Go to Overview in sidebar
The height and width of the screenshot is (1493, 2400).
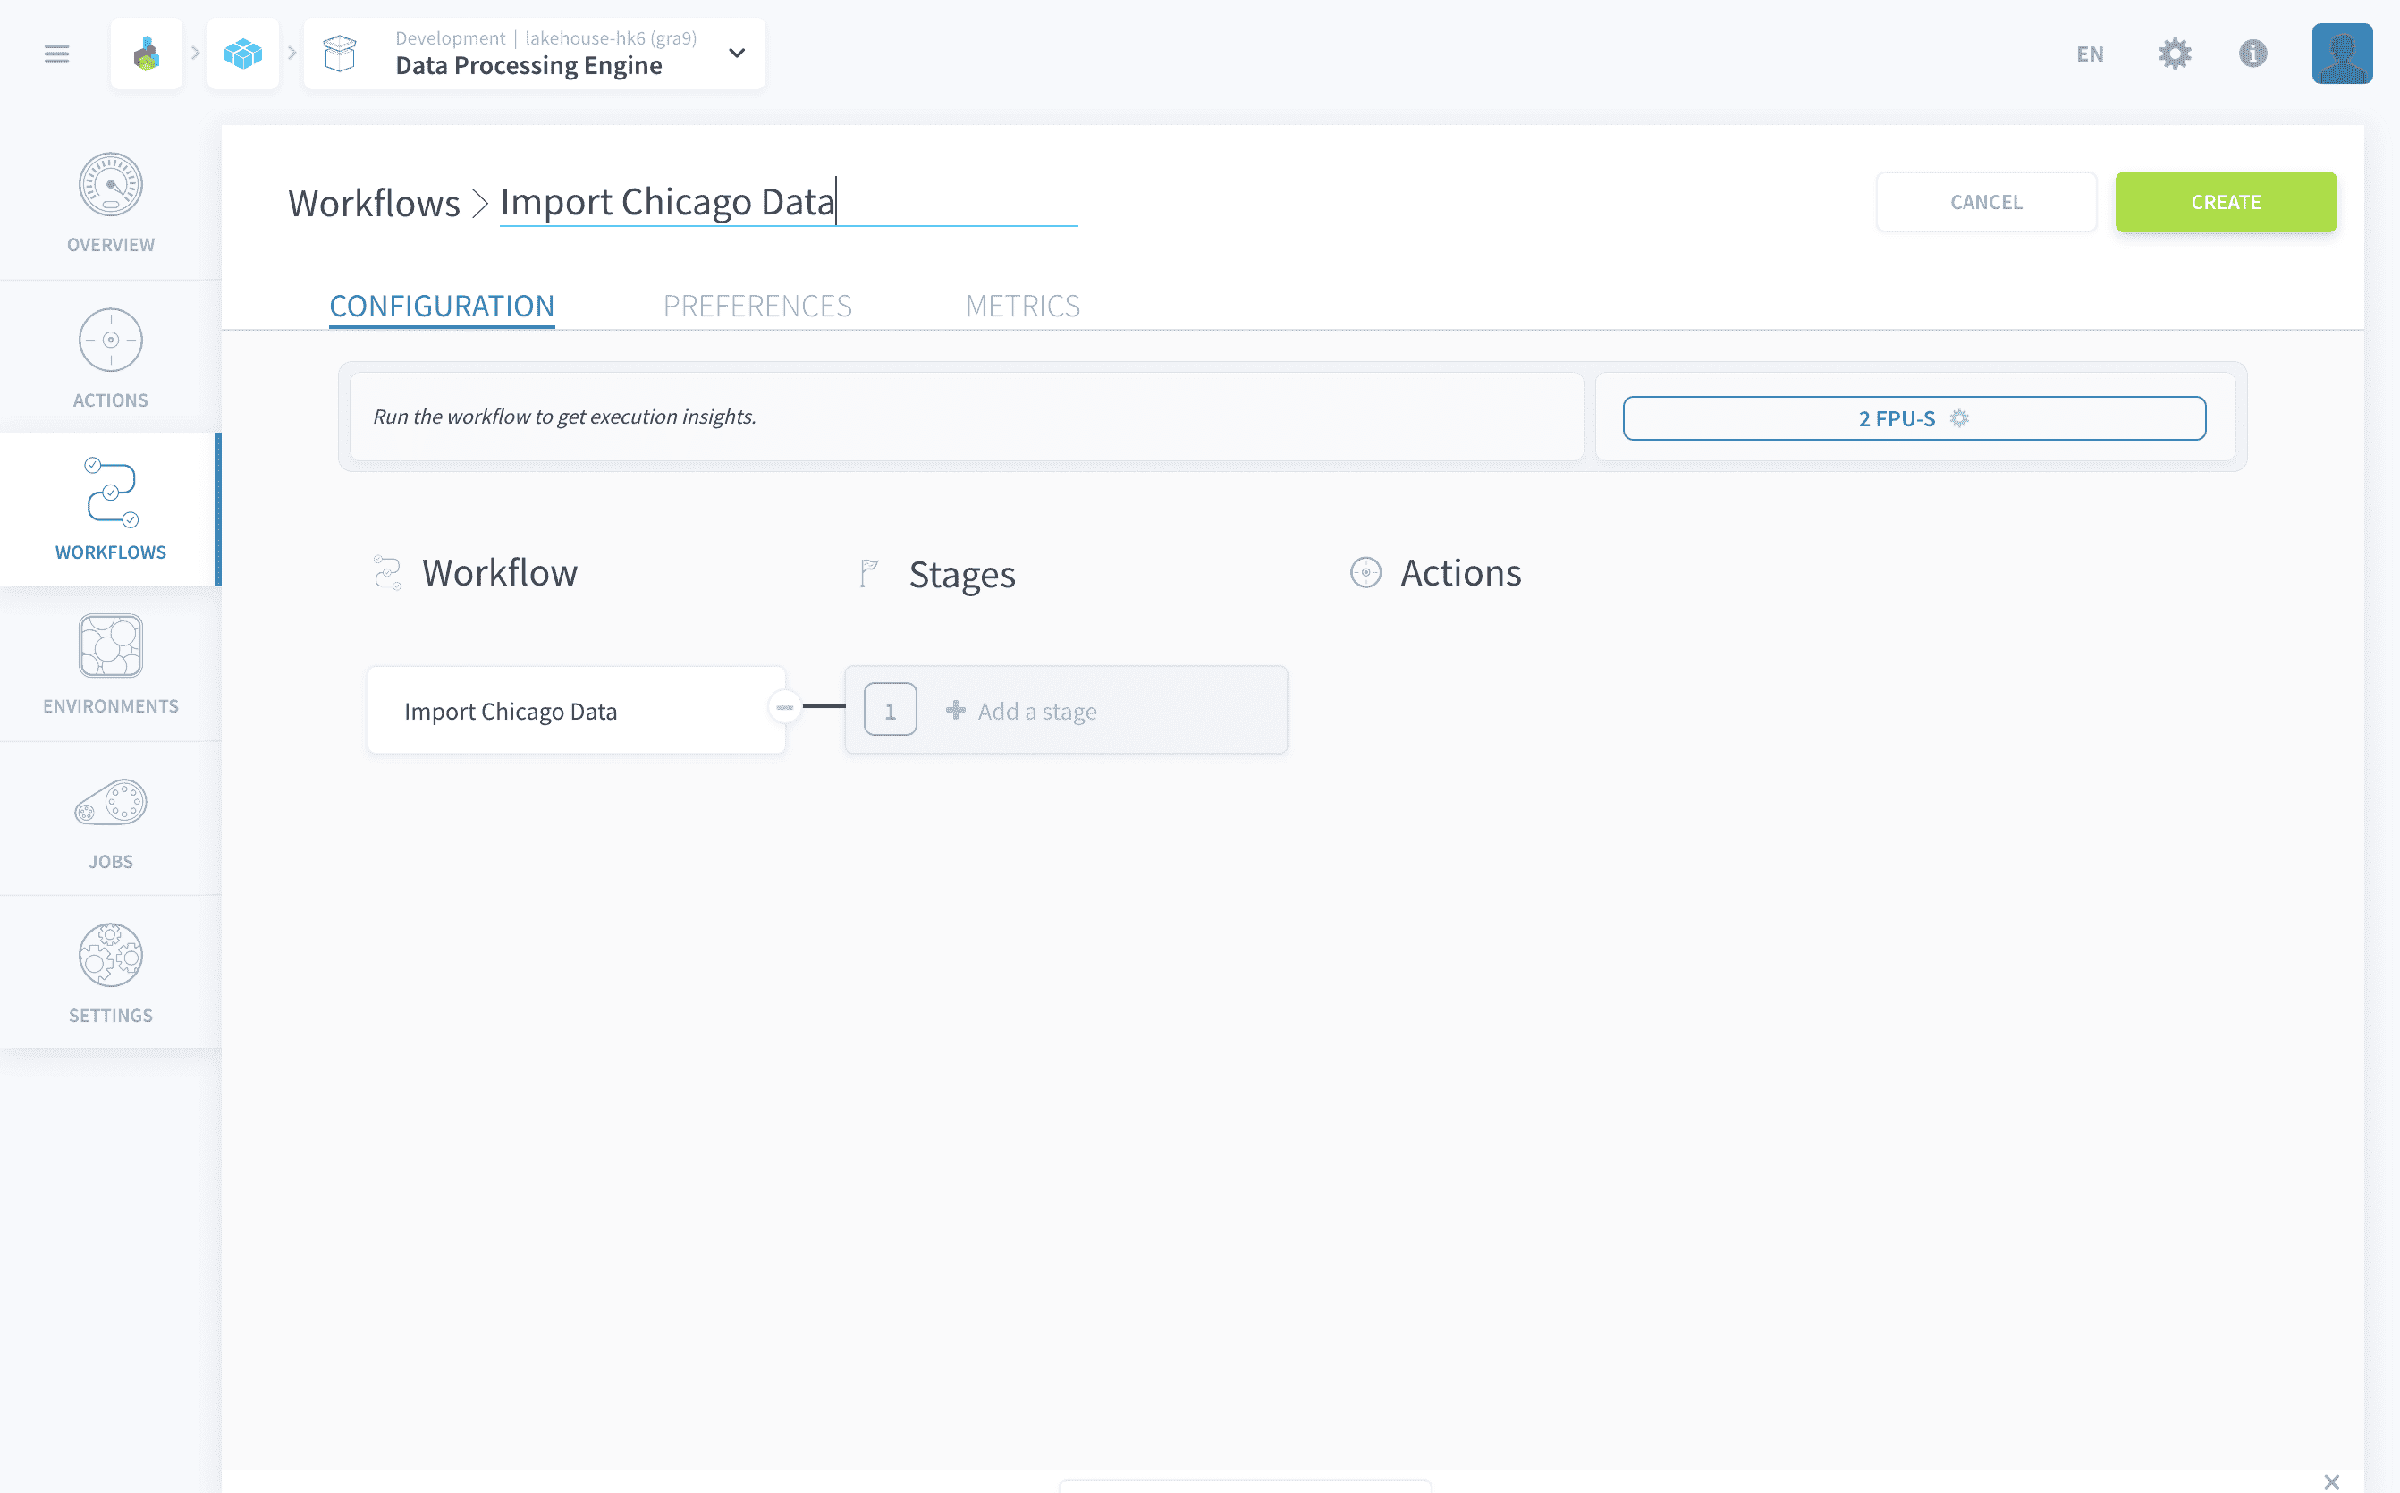111,204
